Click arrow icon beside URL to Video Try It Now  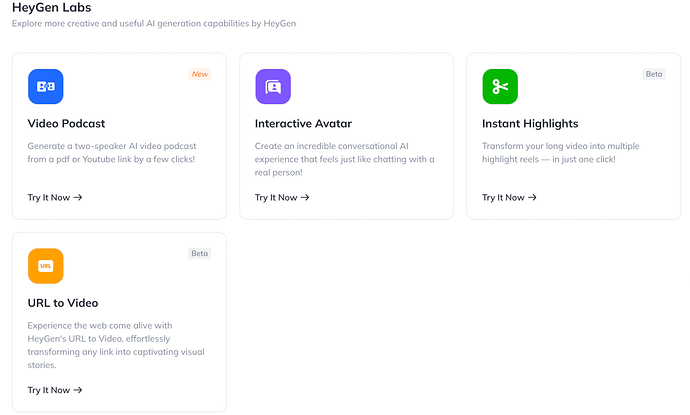tap(78, 390)
